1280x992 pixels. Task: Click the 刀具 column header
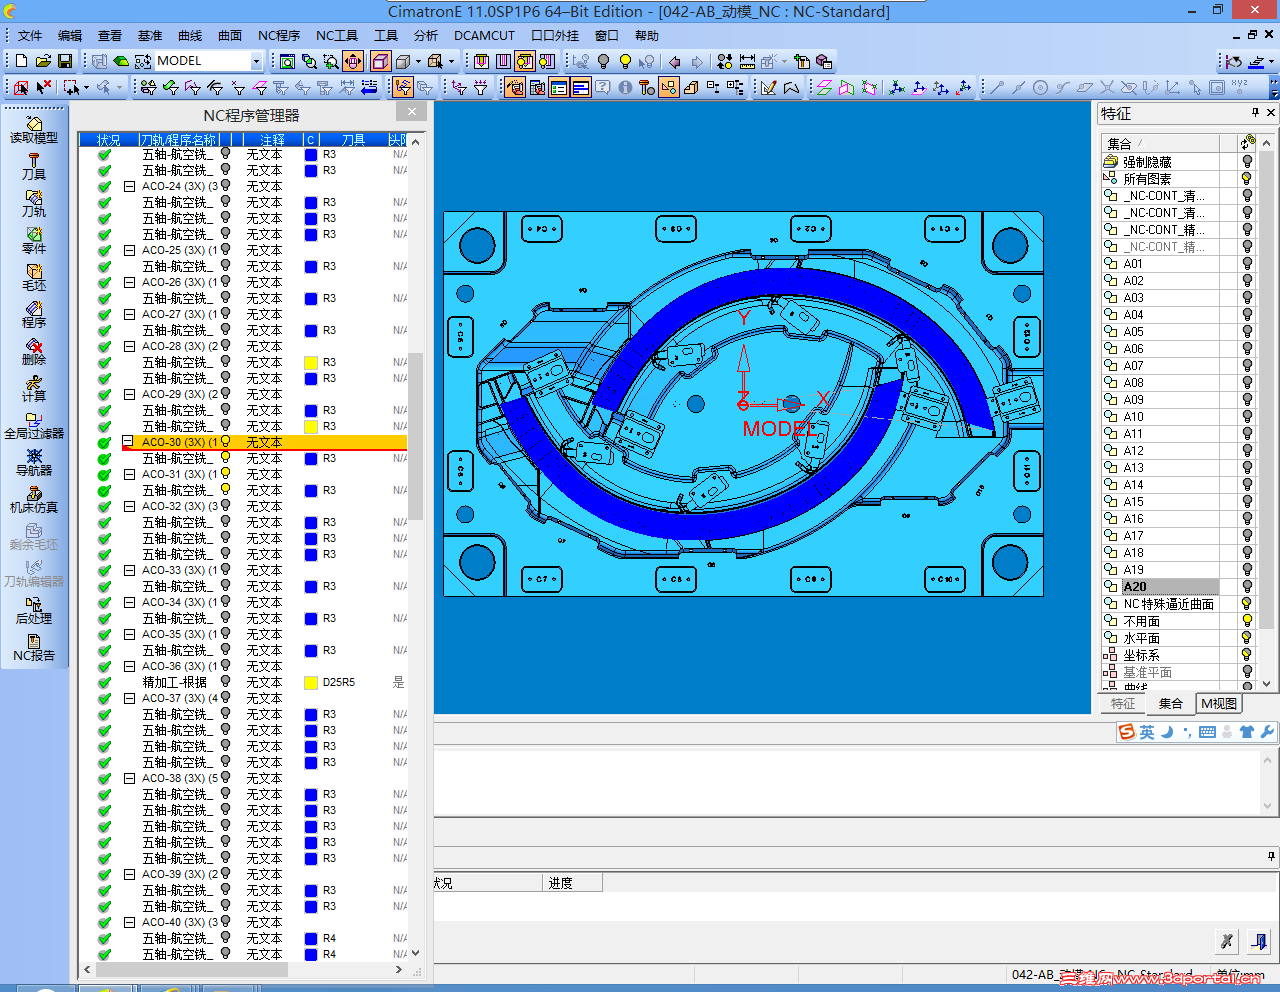tap(353, 140)
